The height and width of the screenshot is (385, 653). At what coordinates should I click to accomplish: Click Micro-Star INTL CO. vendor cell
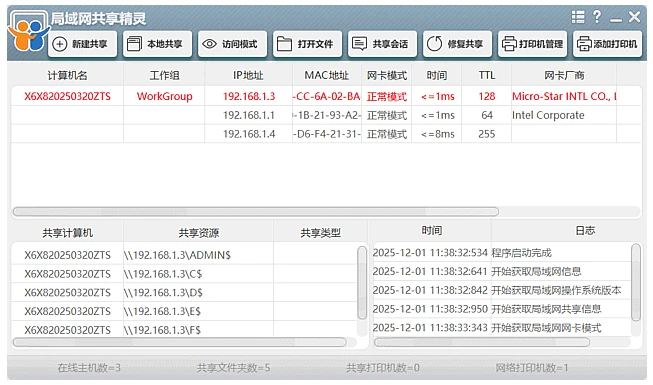564,96
